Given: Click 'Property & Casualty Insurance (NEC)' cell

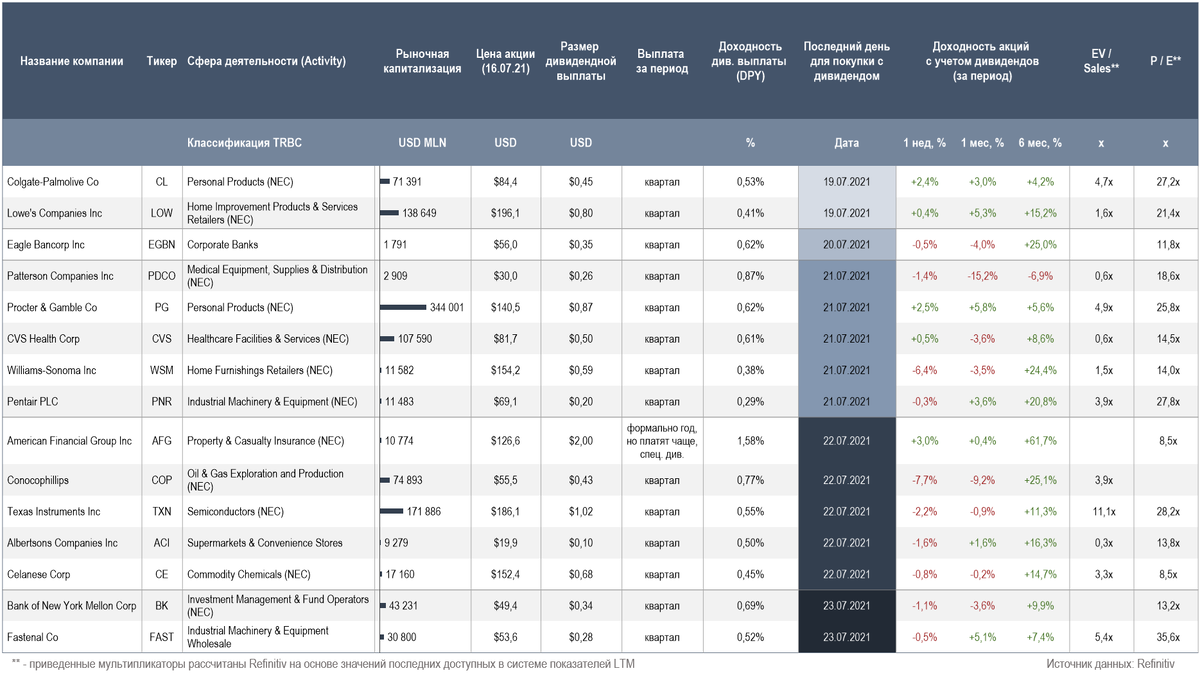Looking at the screenshot, I should (x=267, y=441).
